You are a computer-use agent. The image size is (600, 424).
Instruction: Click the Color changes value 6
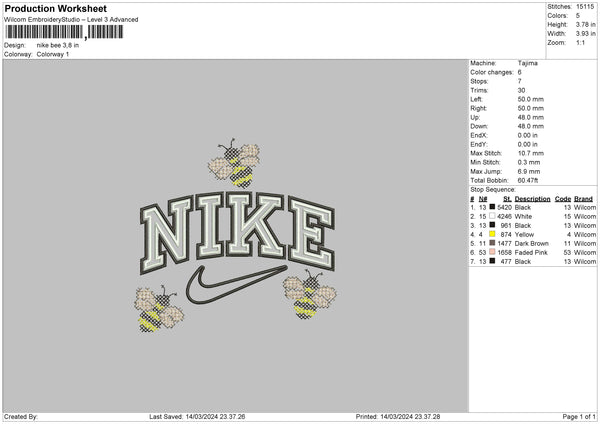pyautogui.click(x=520, y=72)
